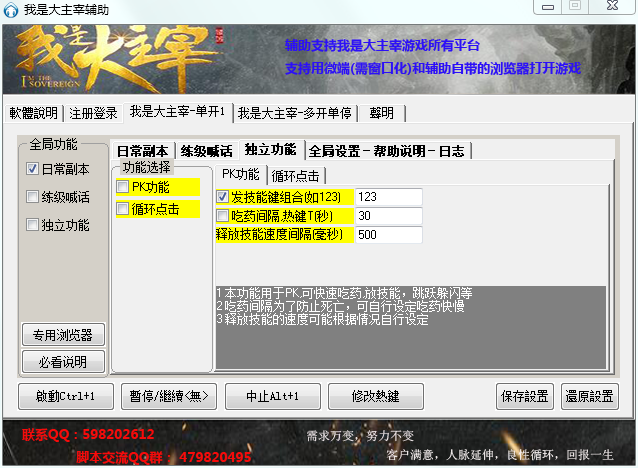Check the PK功能 checkbox under 功能选择
Screen dimensions: 638x468
pos(123,187)
